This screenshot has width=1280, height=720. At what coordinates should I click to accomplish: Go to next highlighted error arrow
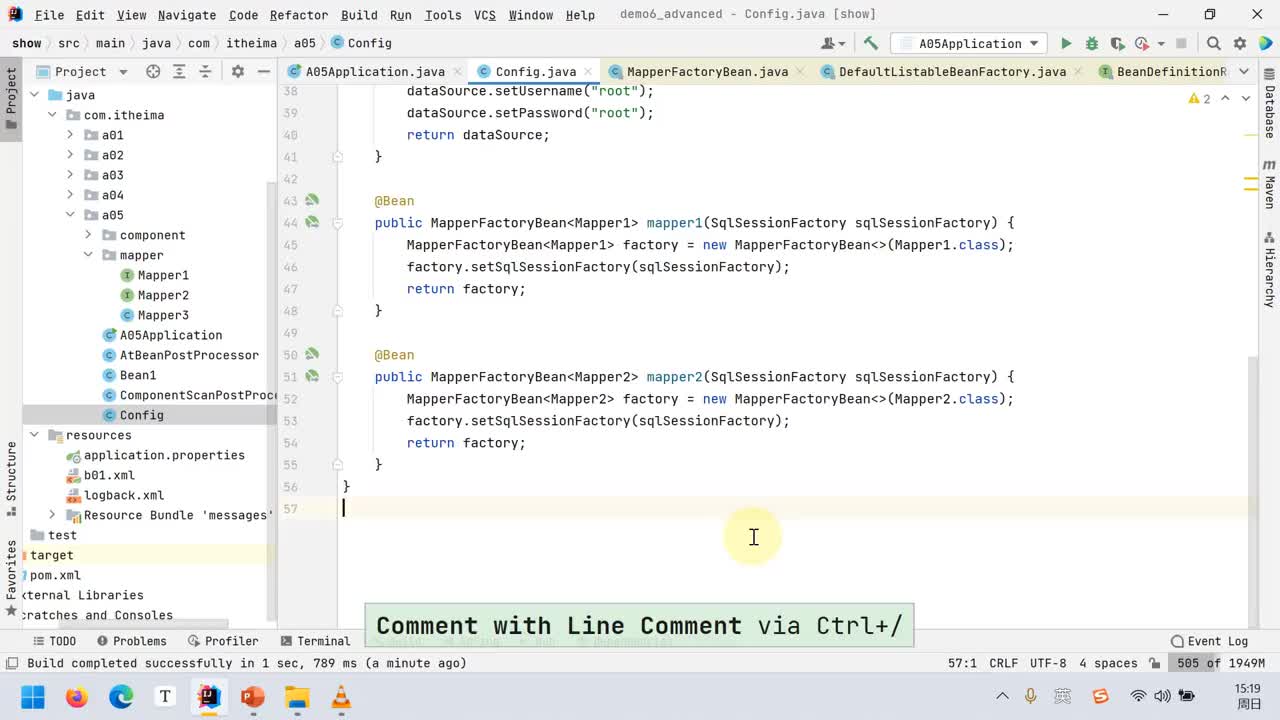point(1246,98)
